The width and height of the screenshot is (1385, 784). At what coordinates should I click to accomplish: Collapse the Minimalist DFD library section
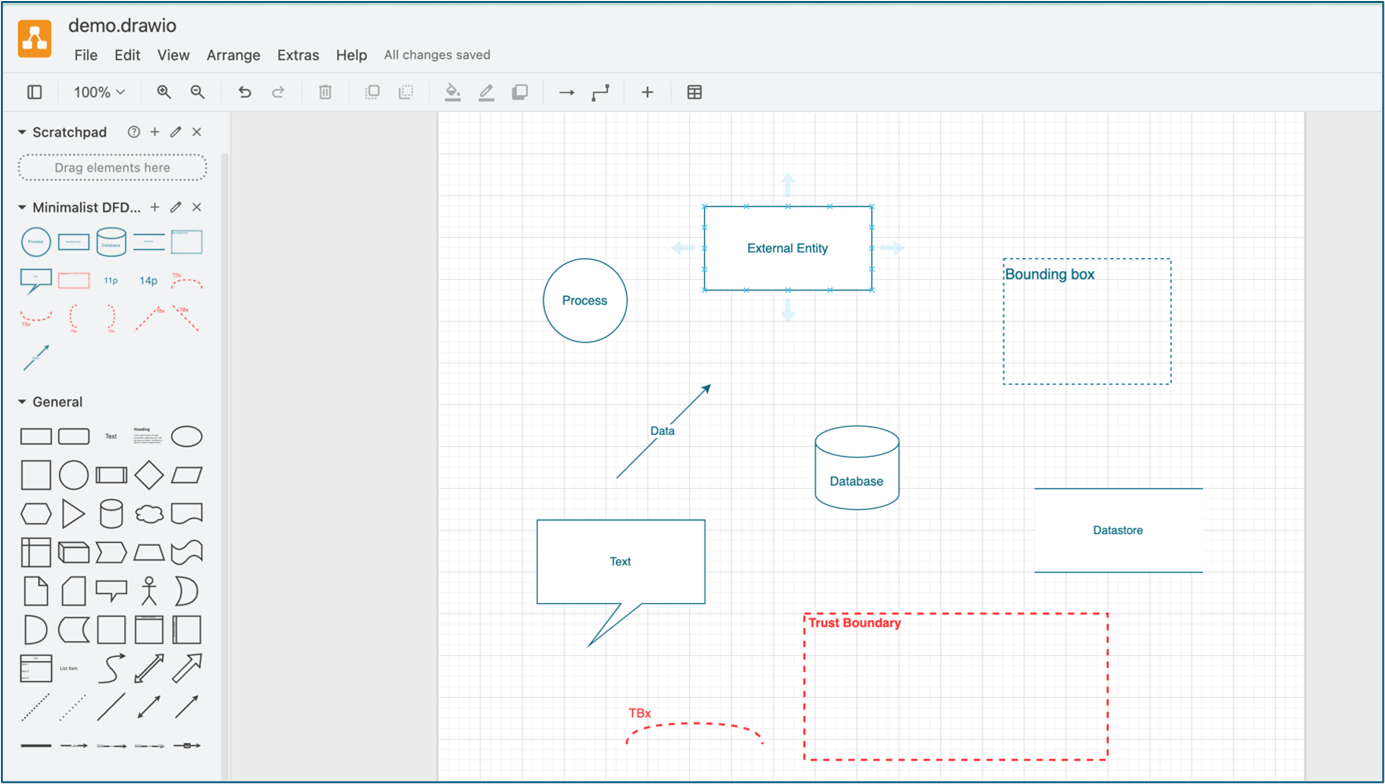22,207
